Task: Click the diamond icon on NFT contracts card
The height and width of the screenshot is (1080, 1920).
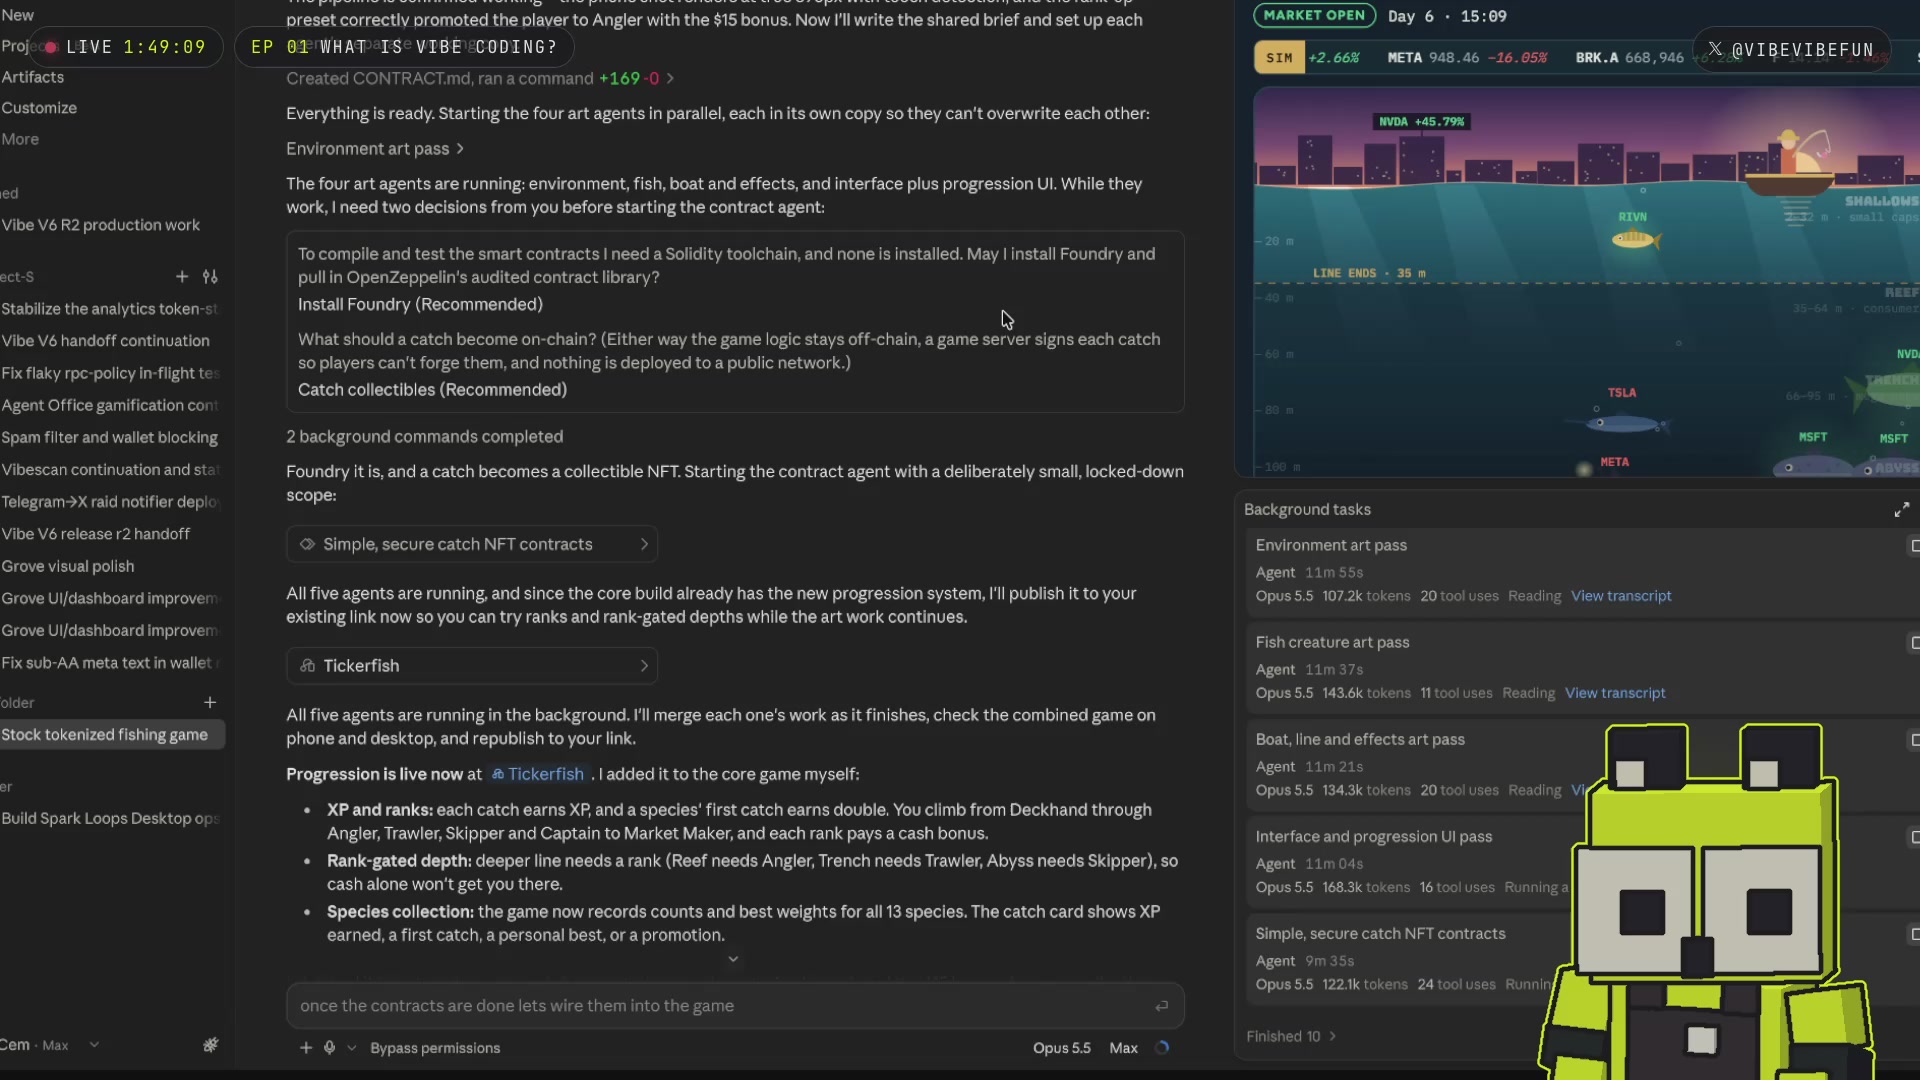Action: pyautogui.click(x=307, y=544)
